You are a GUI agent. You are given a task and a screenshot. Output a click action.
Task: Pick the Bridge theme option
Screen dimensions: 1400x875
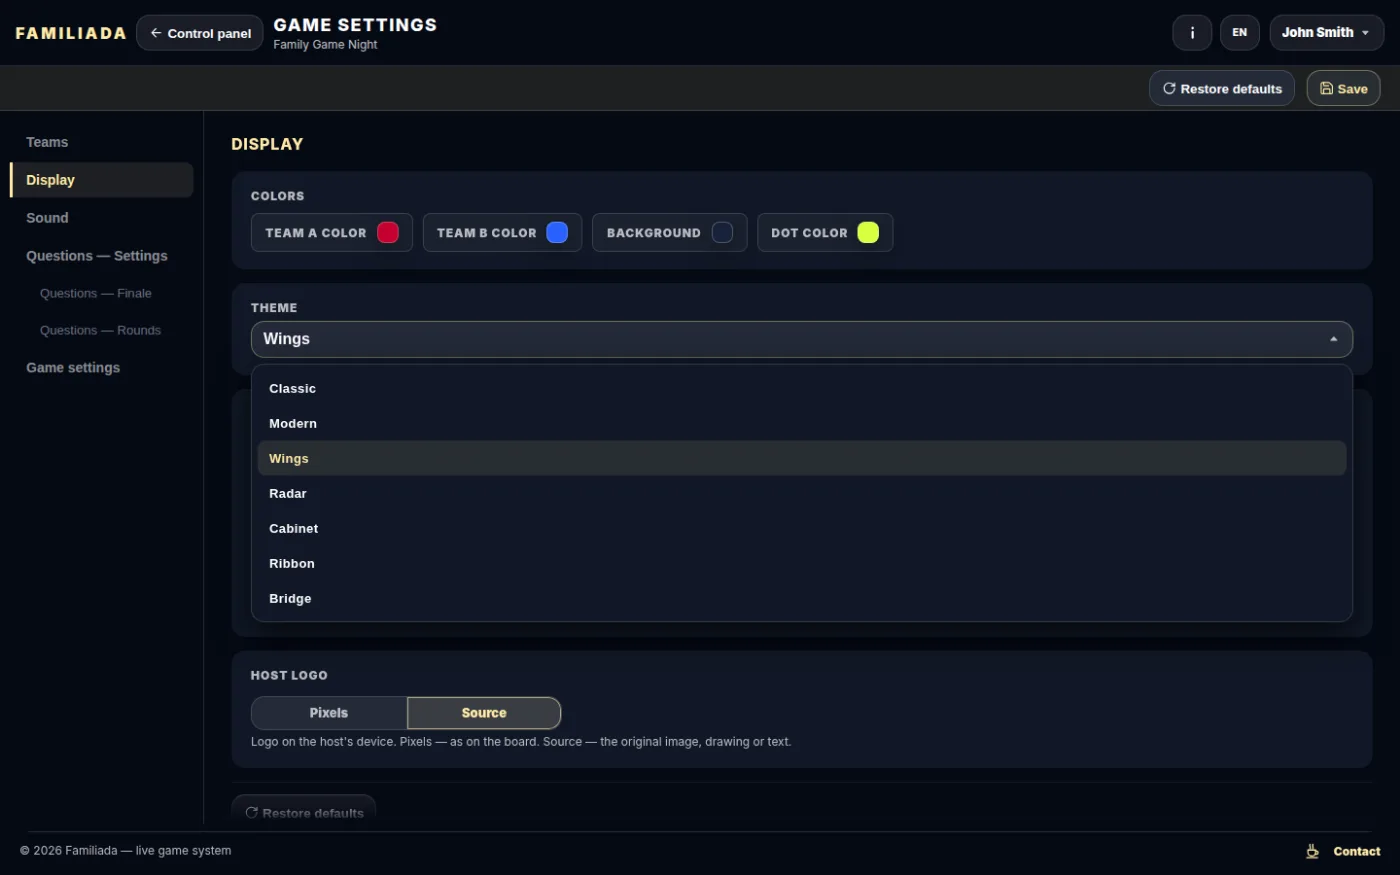(801, 599)
